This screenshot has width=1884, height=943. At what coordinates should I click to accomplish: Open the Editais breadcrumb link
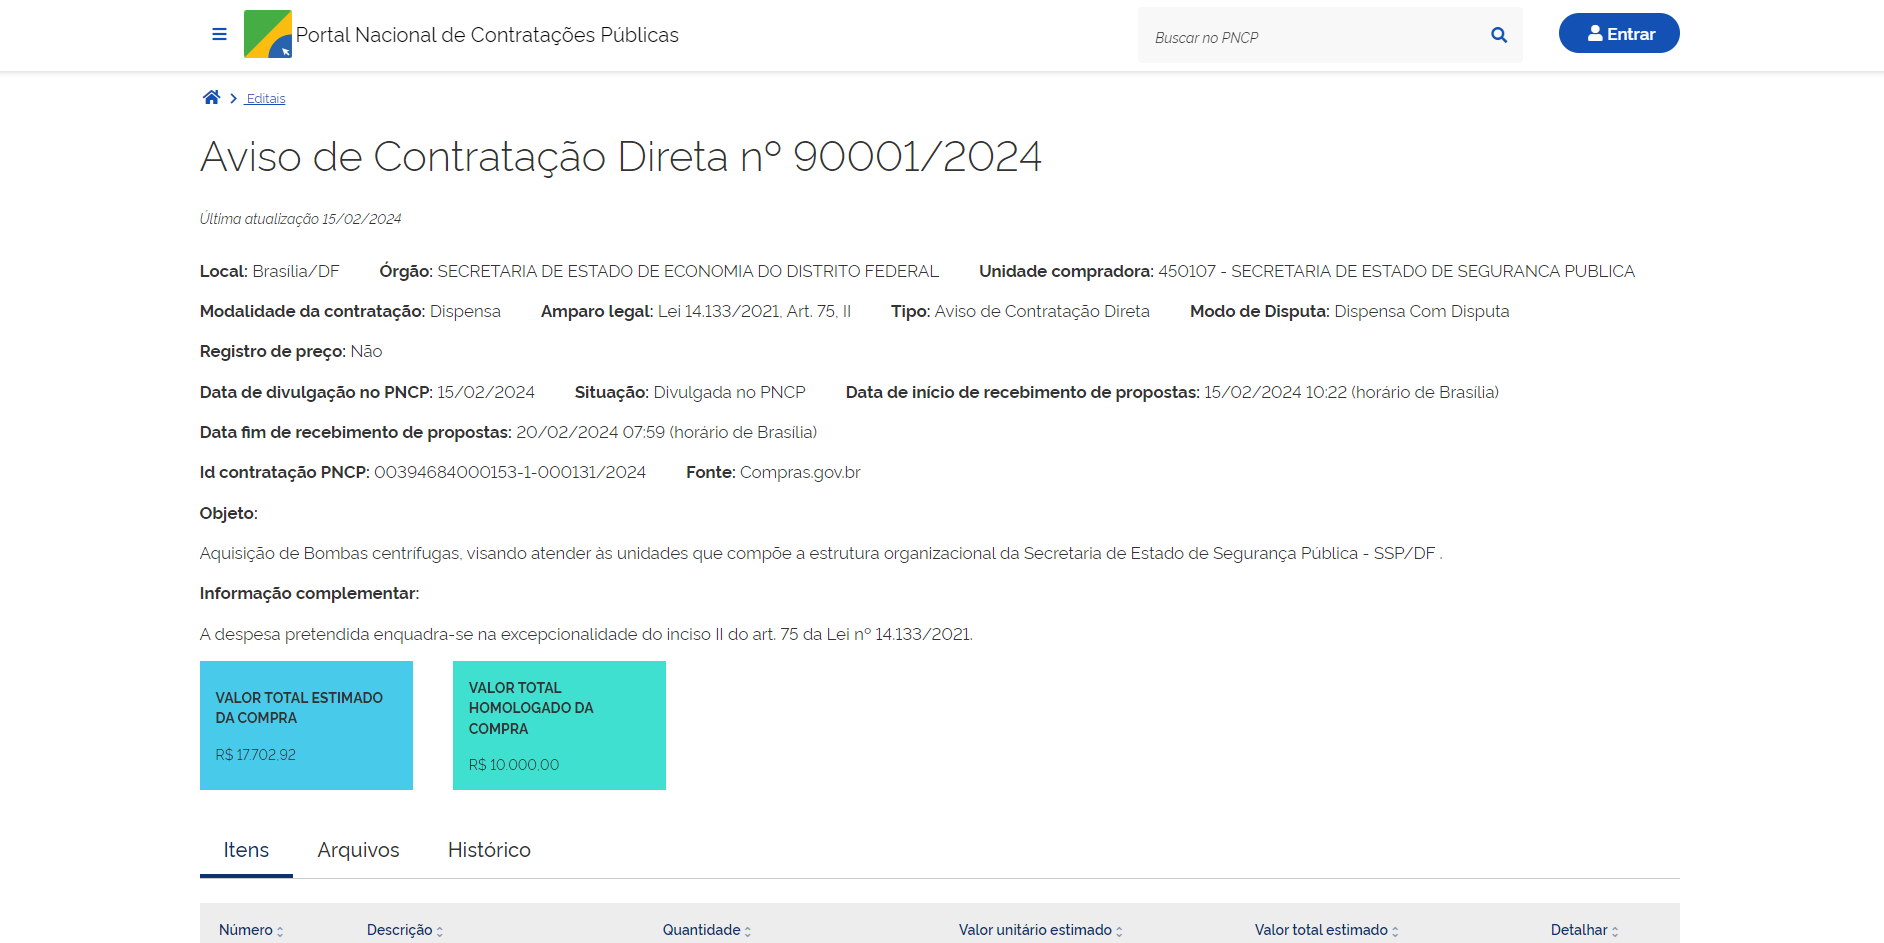(266, 99)
